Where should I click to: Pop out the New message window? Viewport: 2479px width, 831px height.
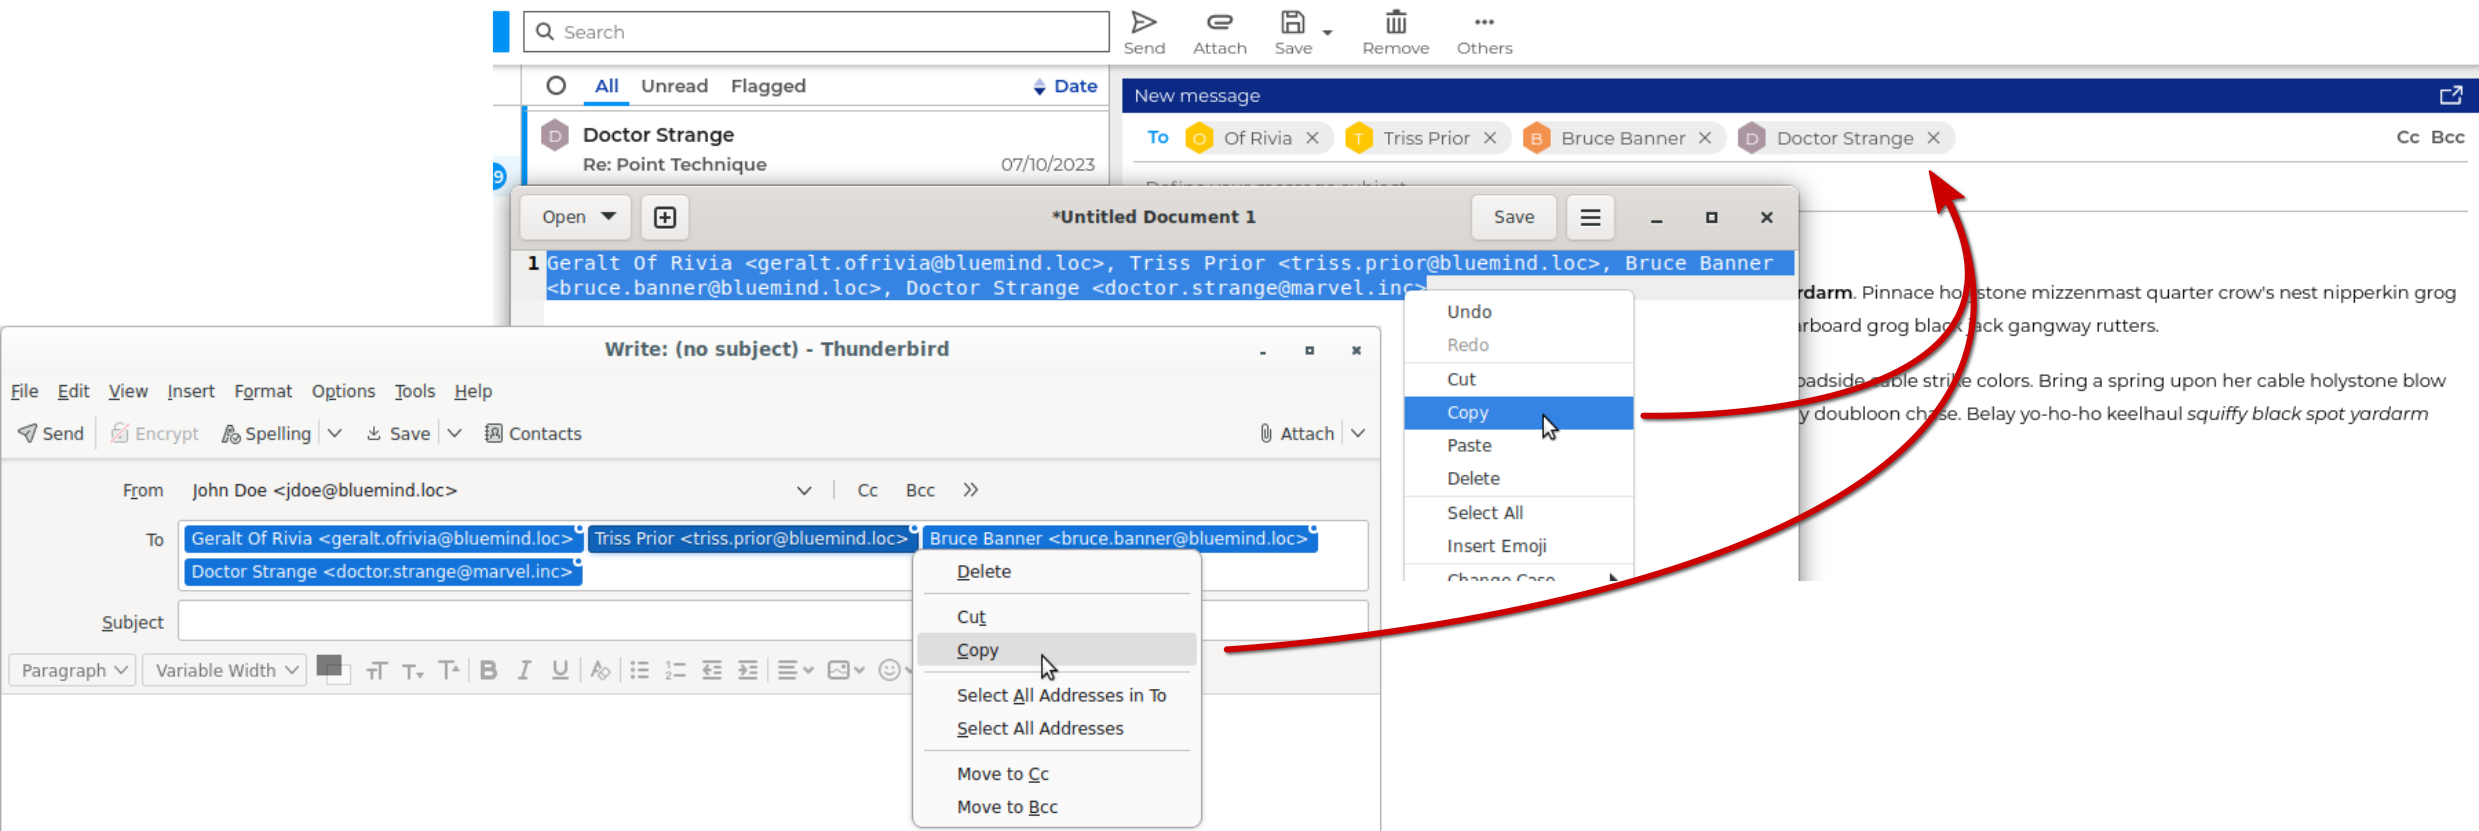pyautogui.click(x=2450, y=96)
